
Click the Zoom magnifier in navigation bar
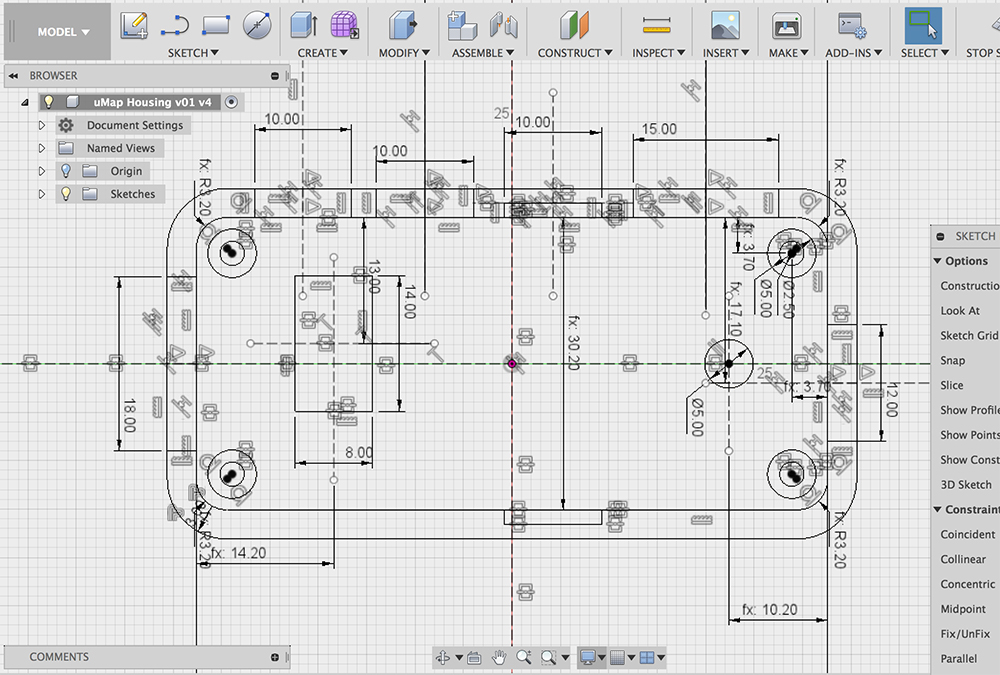point(523,656)
